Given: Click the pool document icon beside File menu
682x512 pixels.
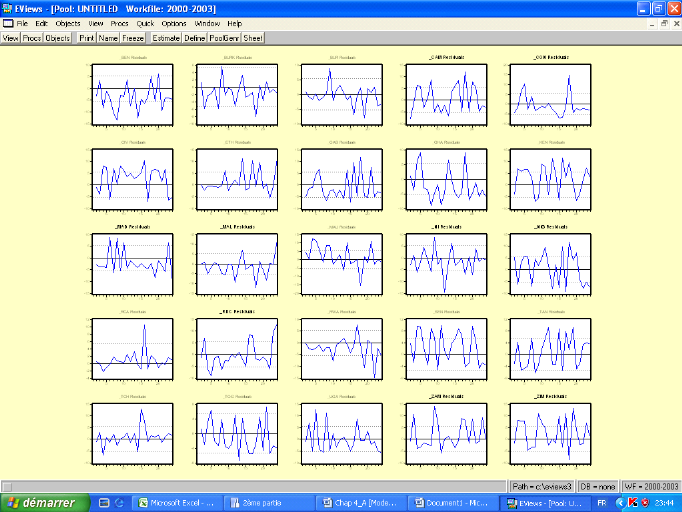Looking at the screenshot, I should tap(7, 22).
